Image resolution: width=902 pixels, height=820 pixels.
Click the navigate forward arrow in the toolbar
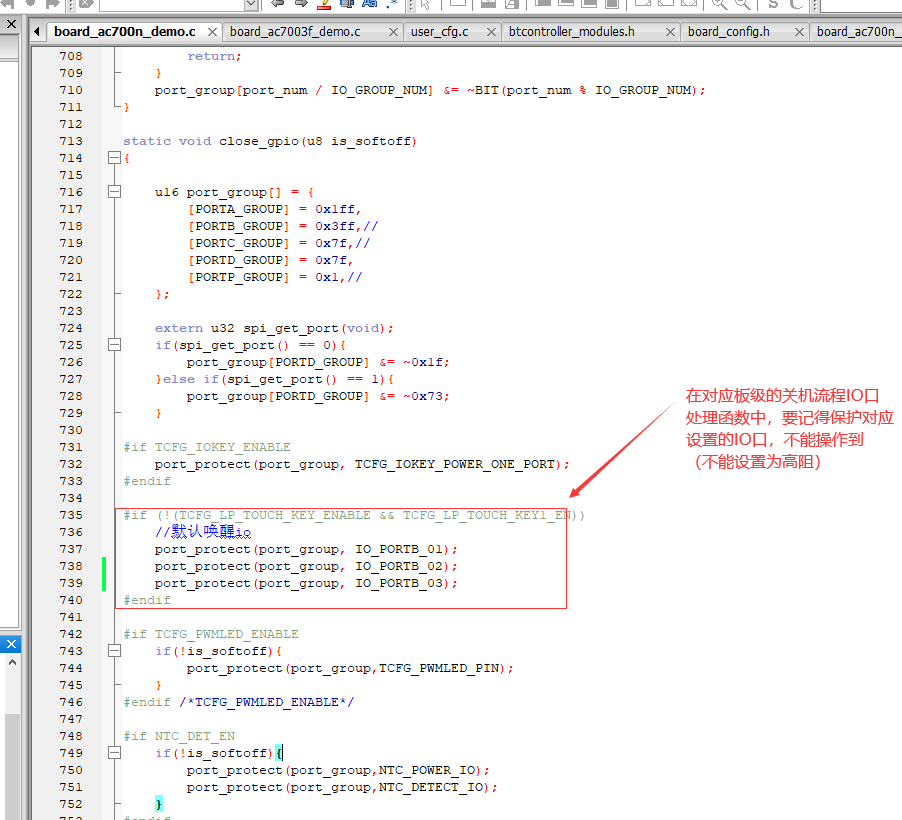tap(301, 4)
